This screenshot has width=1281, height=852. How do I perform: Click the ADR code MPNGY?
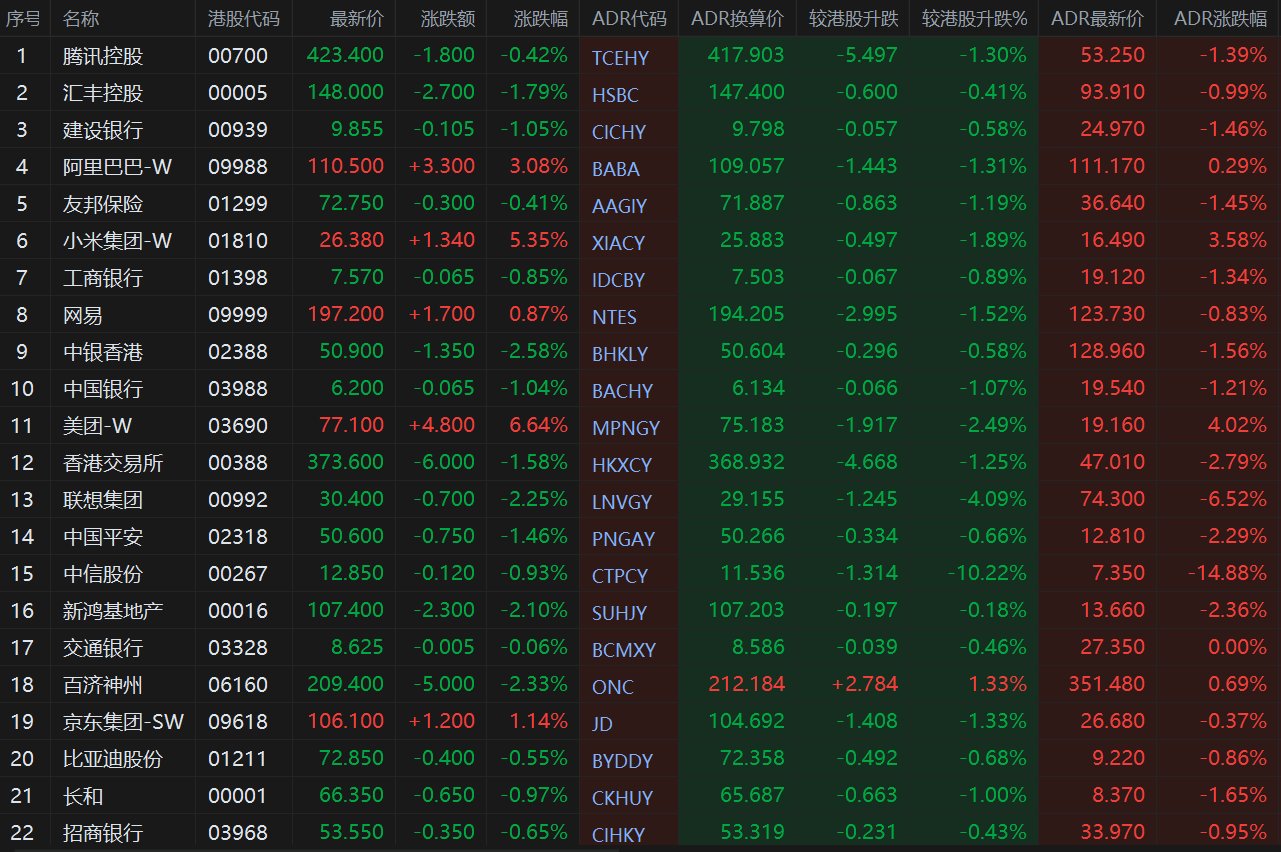(626, 428)
